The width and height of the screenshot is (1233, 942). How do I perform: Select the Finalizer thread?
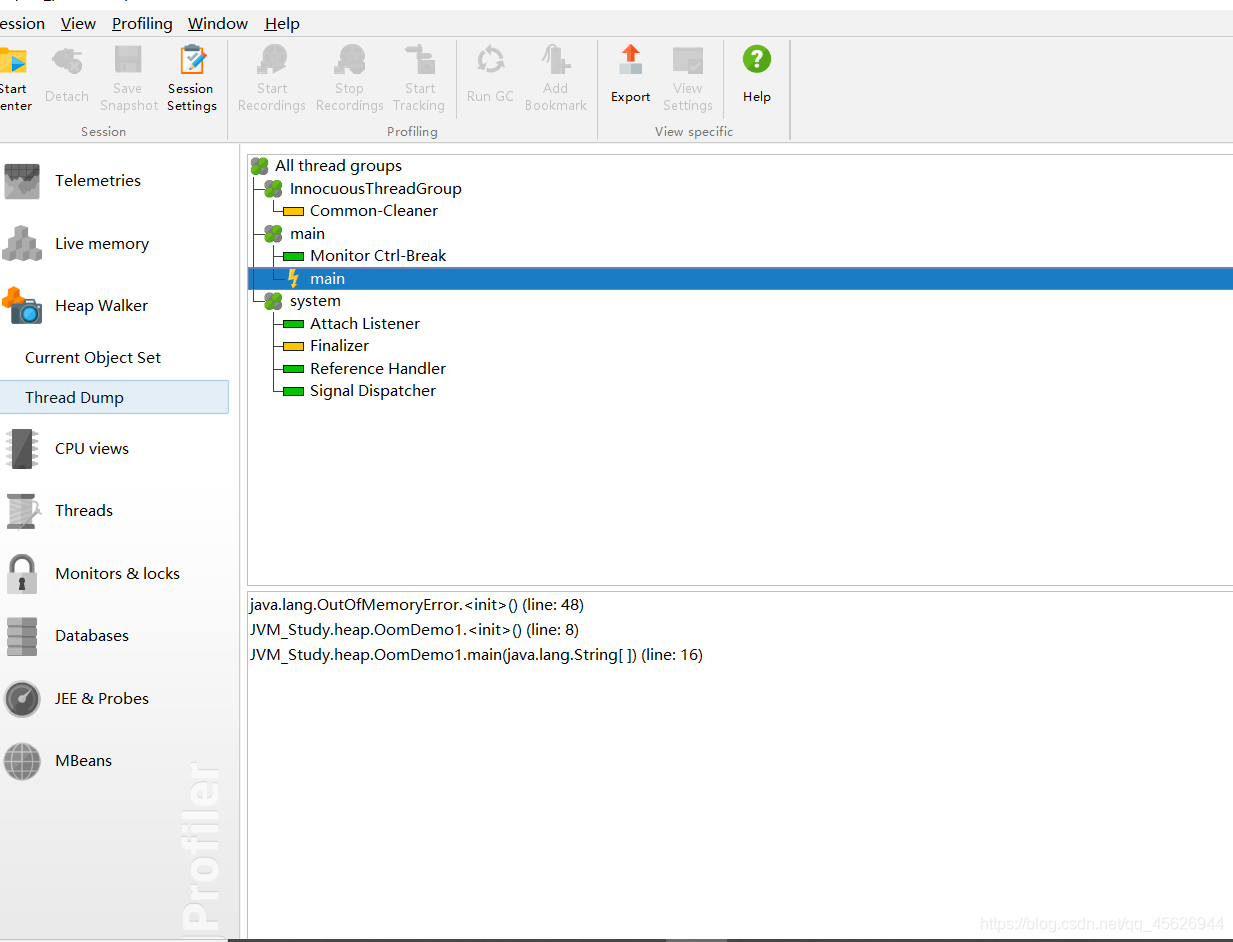(339, 346)
